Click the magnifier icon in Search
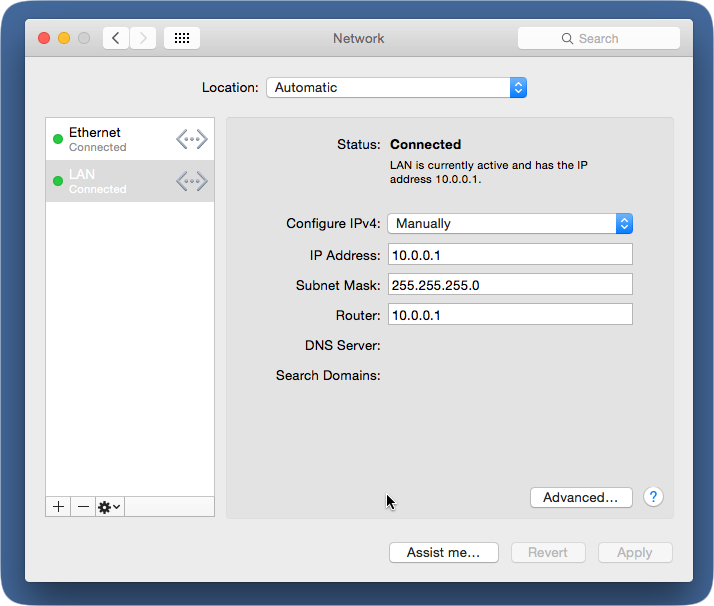 [567, 39]
